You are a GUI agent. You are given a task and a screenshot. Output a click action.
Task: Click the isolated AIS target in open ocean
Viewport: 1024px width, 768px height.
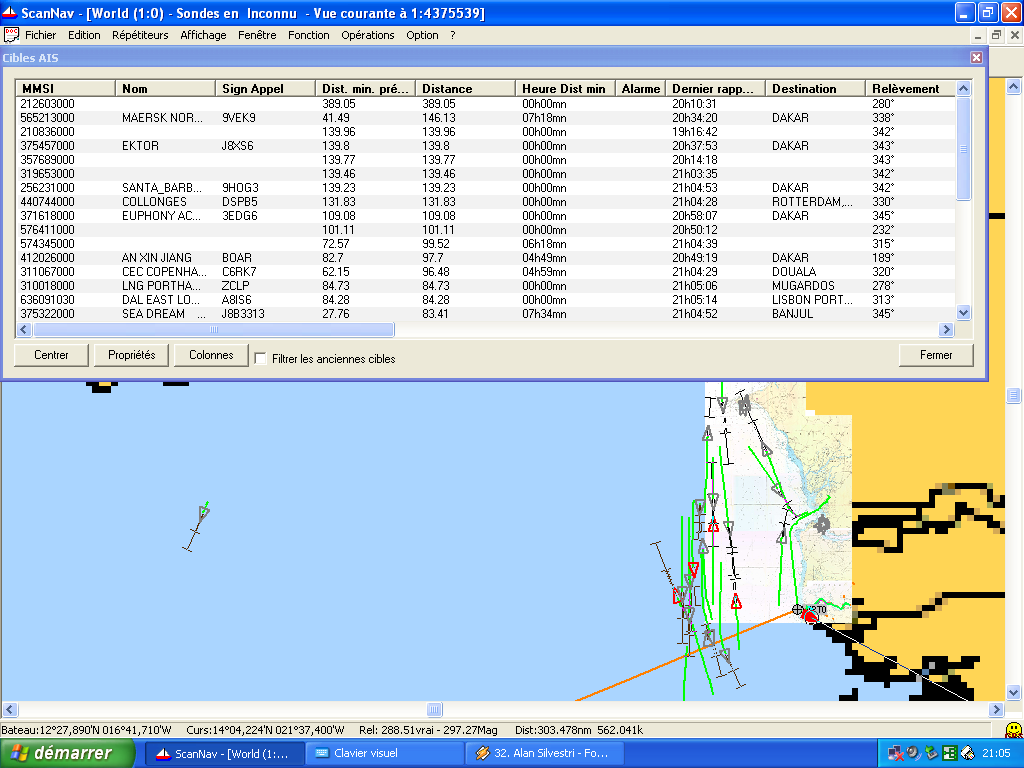(x=203, y=513)
